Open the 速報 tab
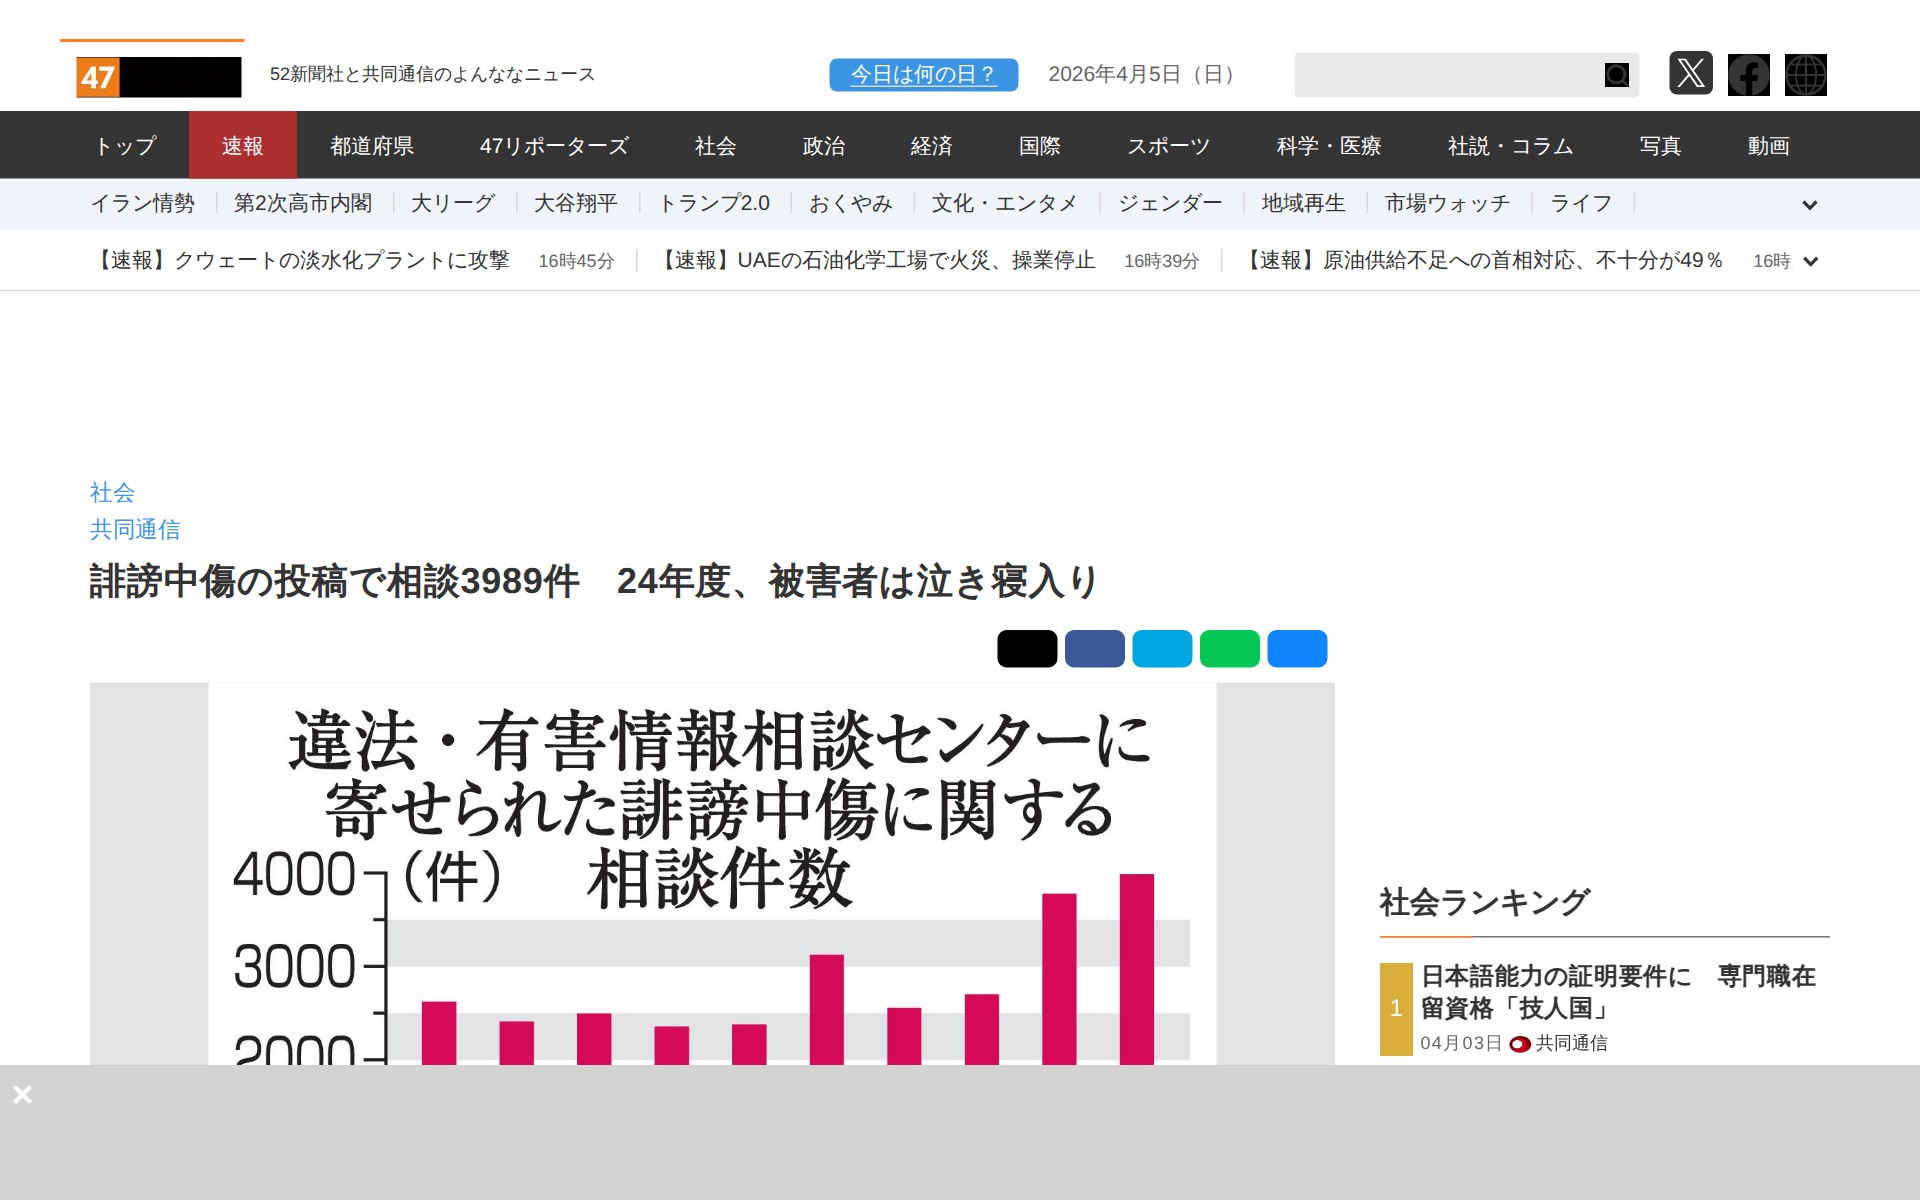The height and width of the screenshot is (1200, 1920). (242, 146)
